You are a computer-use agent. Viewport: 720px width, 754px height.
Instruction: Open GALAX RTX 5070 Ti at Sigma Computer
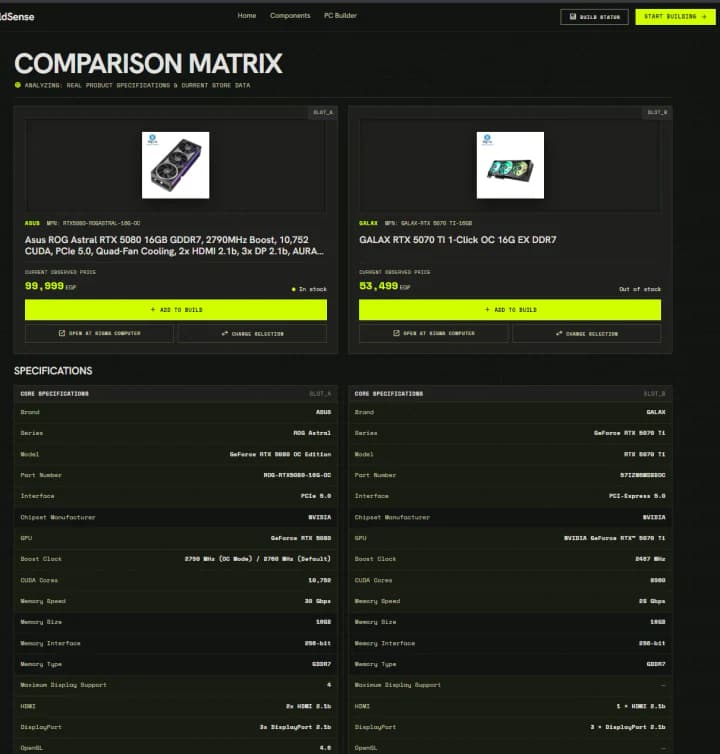point(433,333)
